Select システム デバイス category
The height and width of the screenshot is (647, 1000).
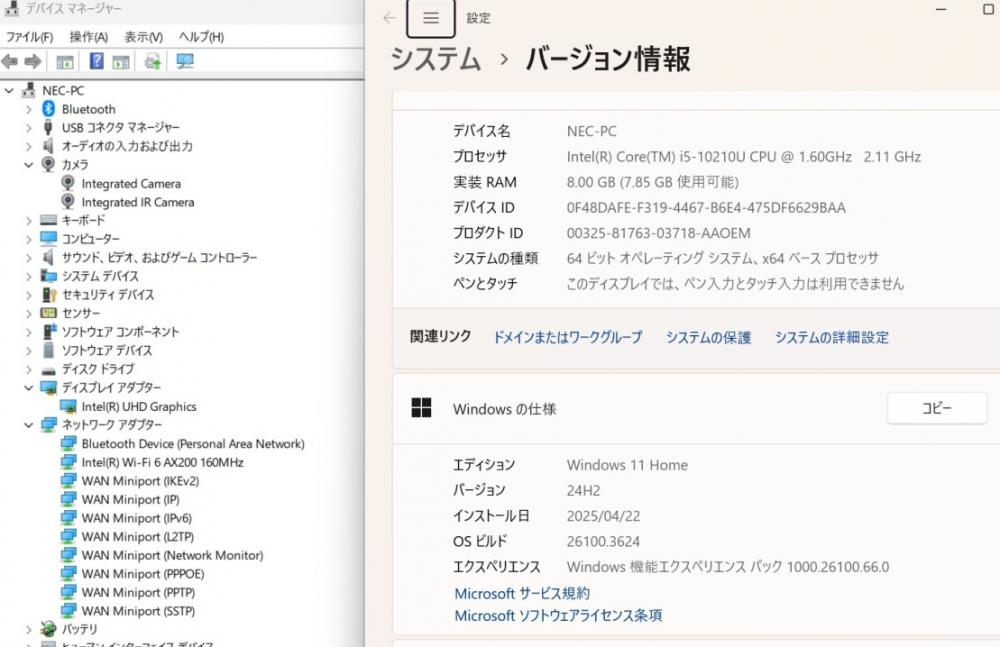[100, 276]
